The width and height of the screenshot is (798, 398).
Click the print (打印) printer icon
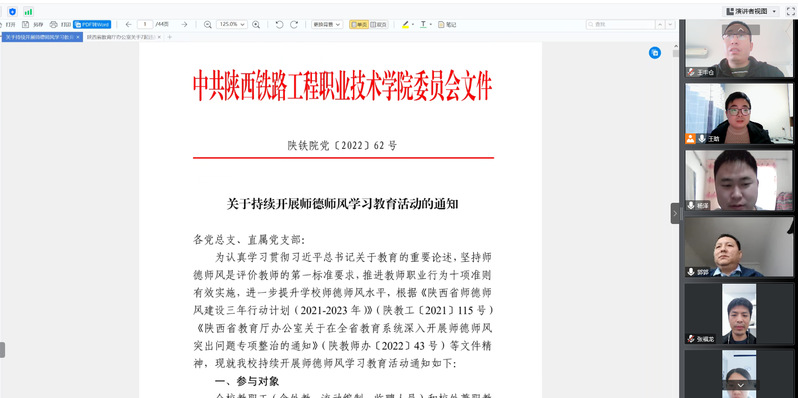(53, 24)
